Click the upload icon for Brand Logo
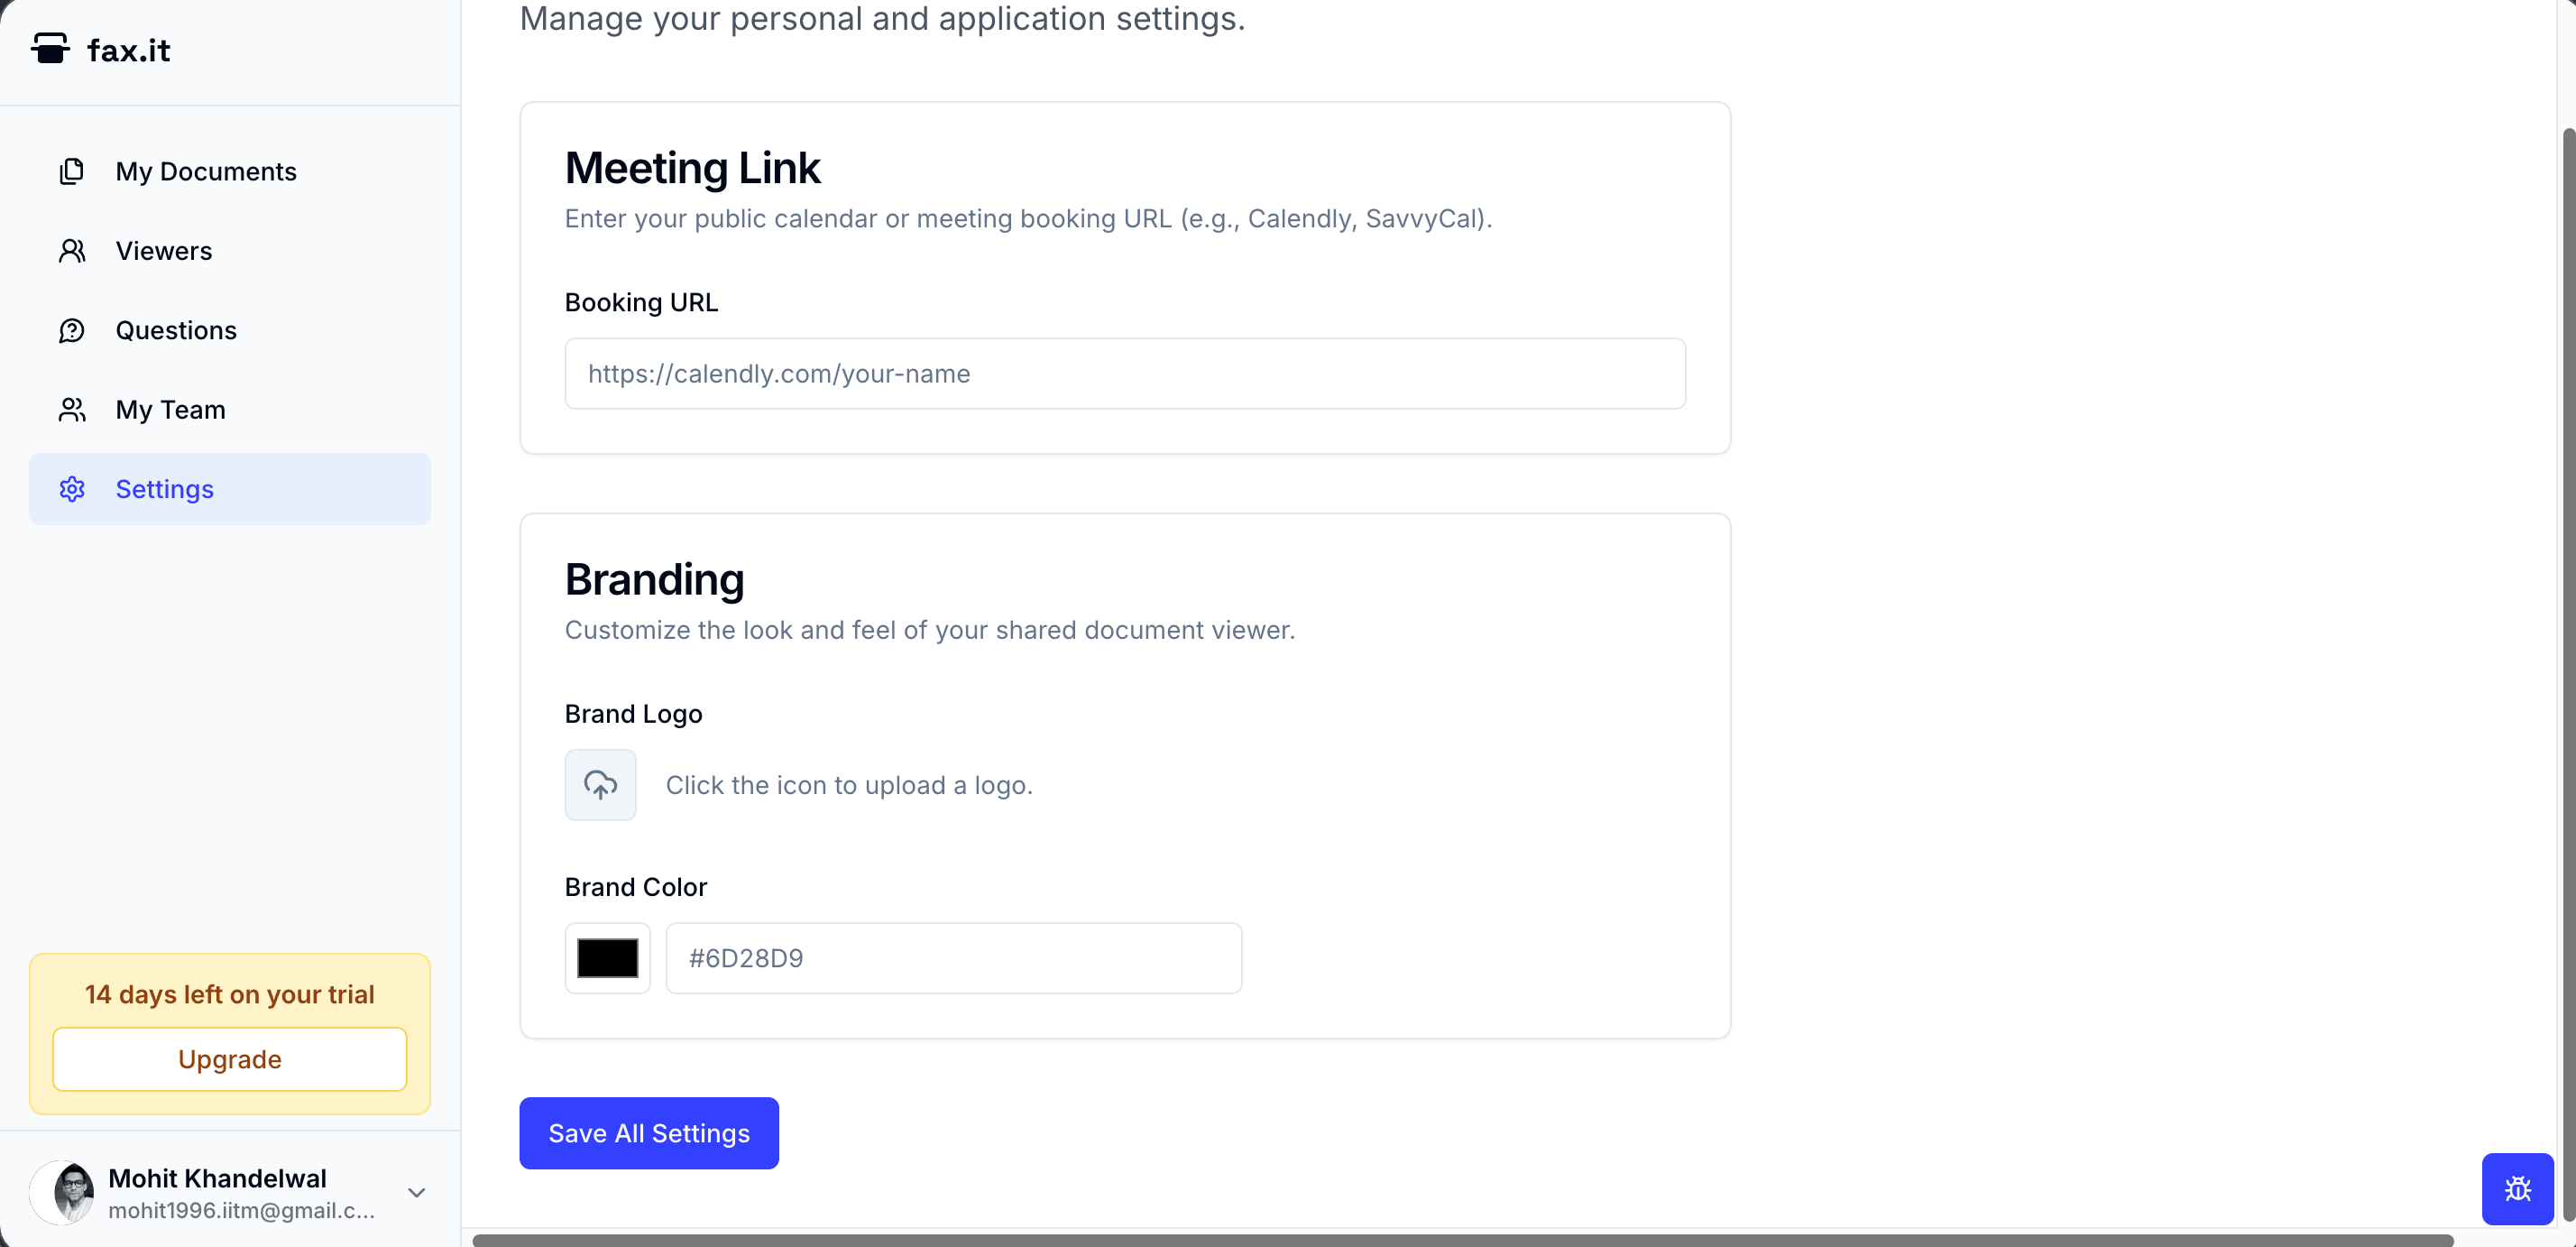Image resolution: width=2576 pixels, height=1247 pixels. click(600, 785)
